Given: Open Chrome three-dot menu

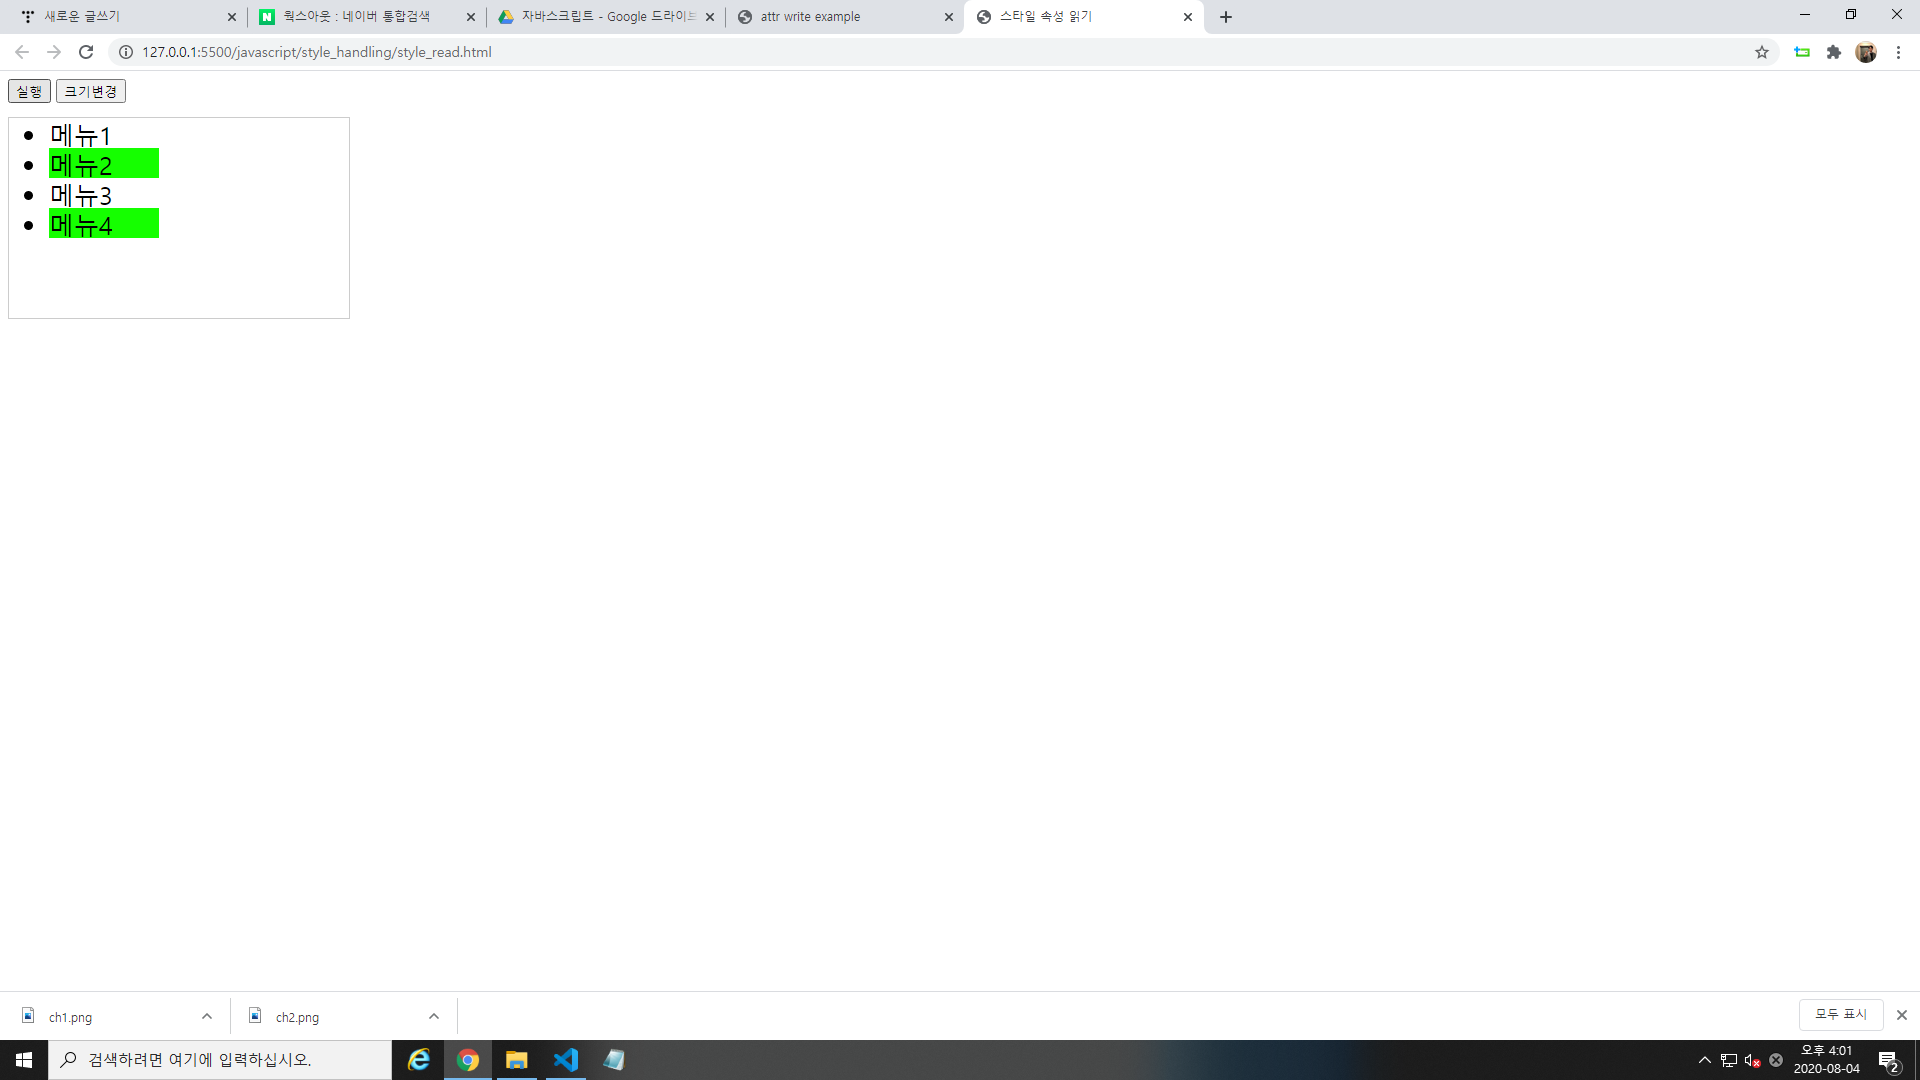Looking at the screenshot, I should [x=1898, y=52].
